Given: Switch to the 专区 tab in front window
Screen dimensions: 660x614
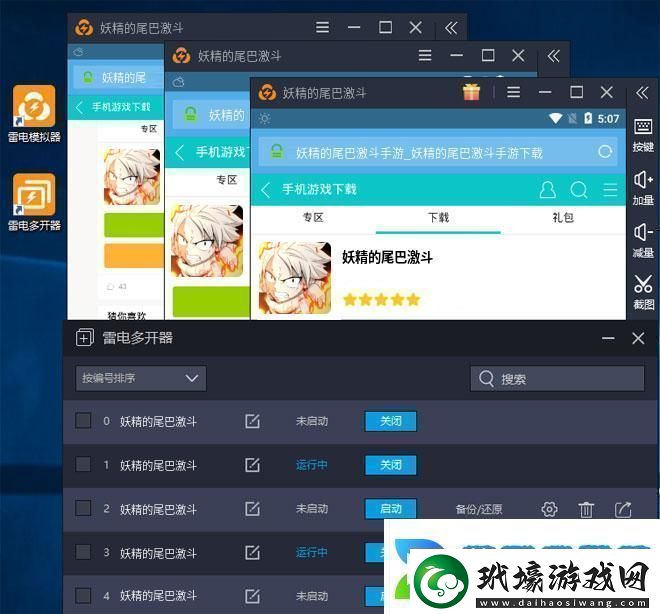Looking at the screenshot, I should tap(313, 218).
